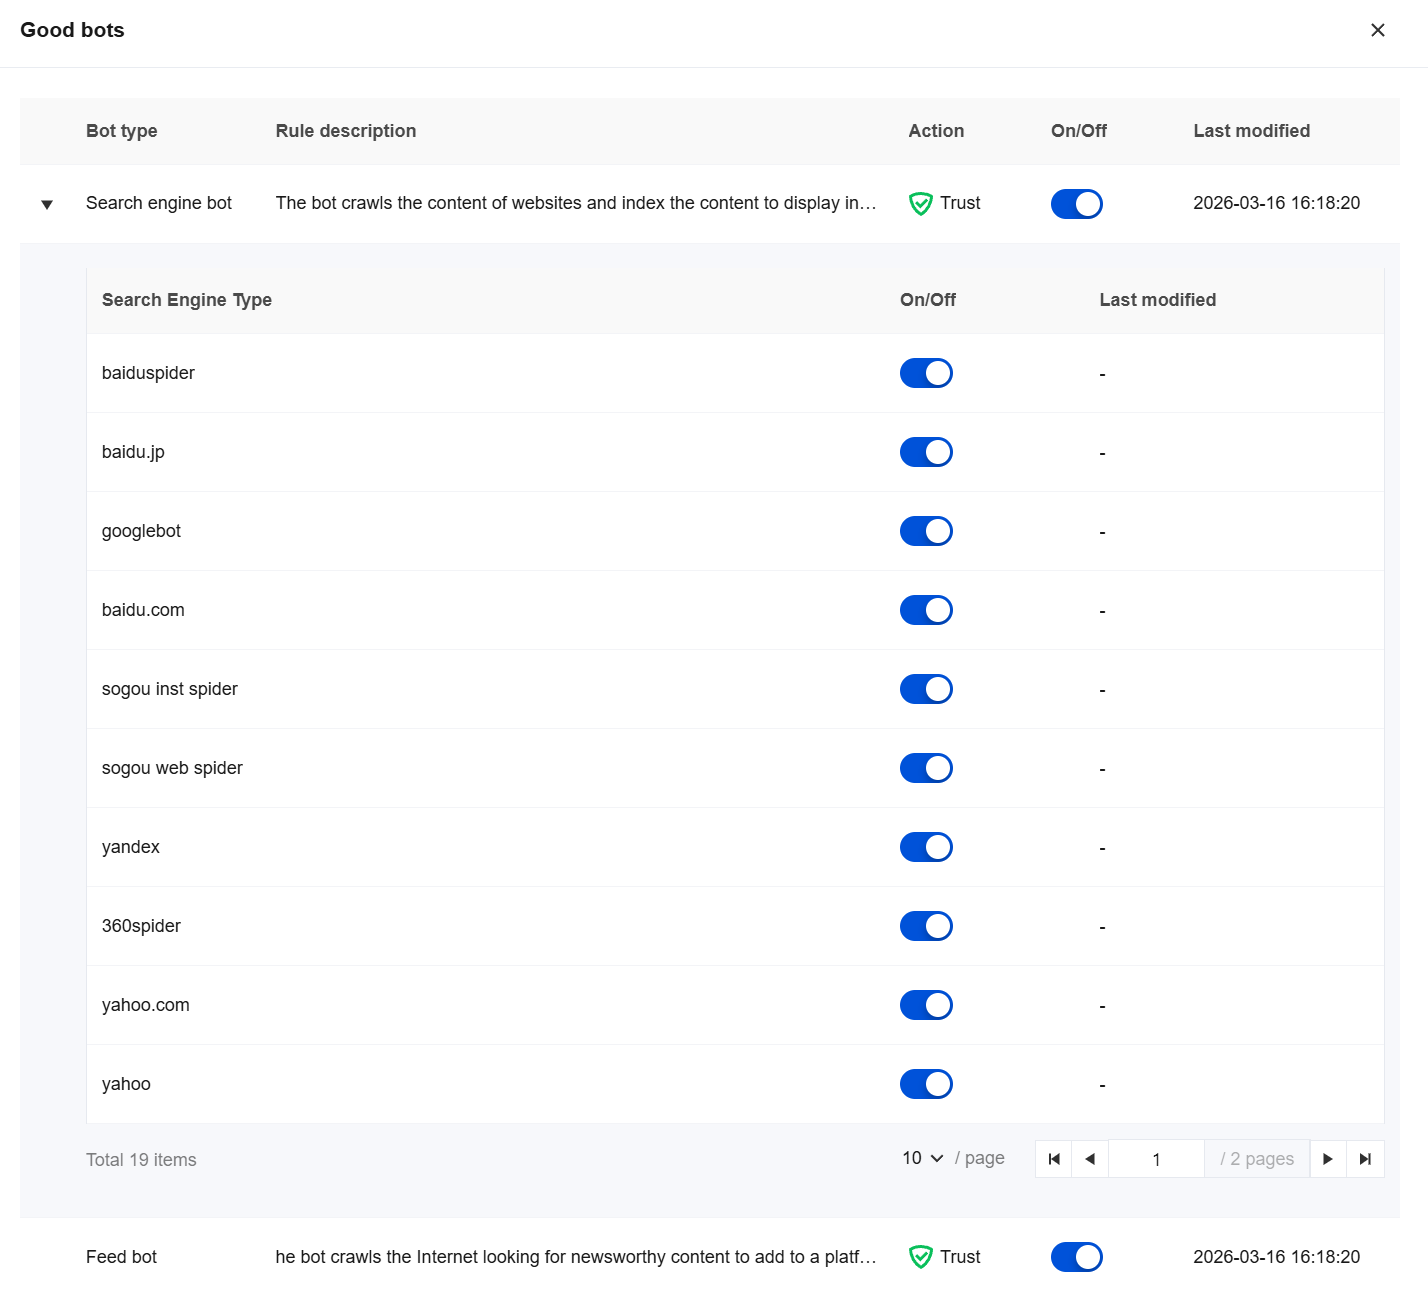
Task: Click the 2 pages indicator
Action: click(x=1257, y=1159)
